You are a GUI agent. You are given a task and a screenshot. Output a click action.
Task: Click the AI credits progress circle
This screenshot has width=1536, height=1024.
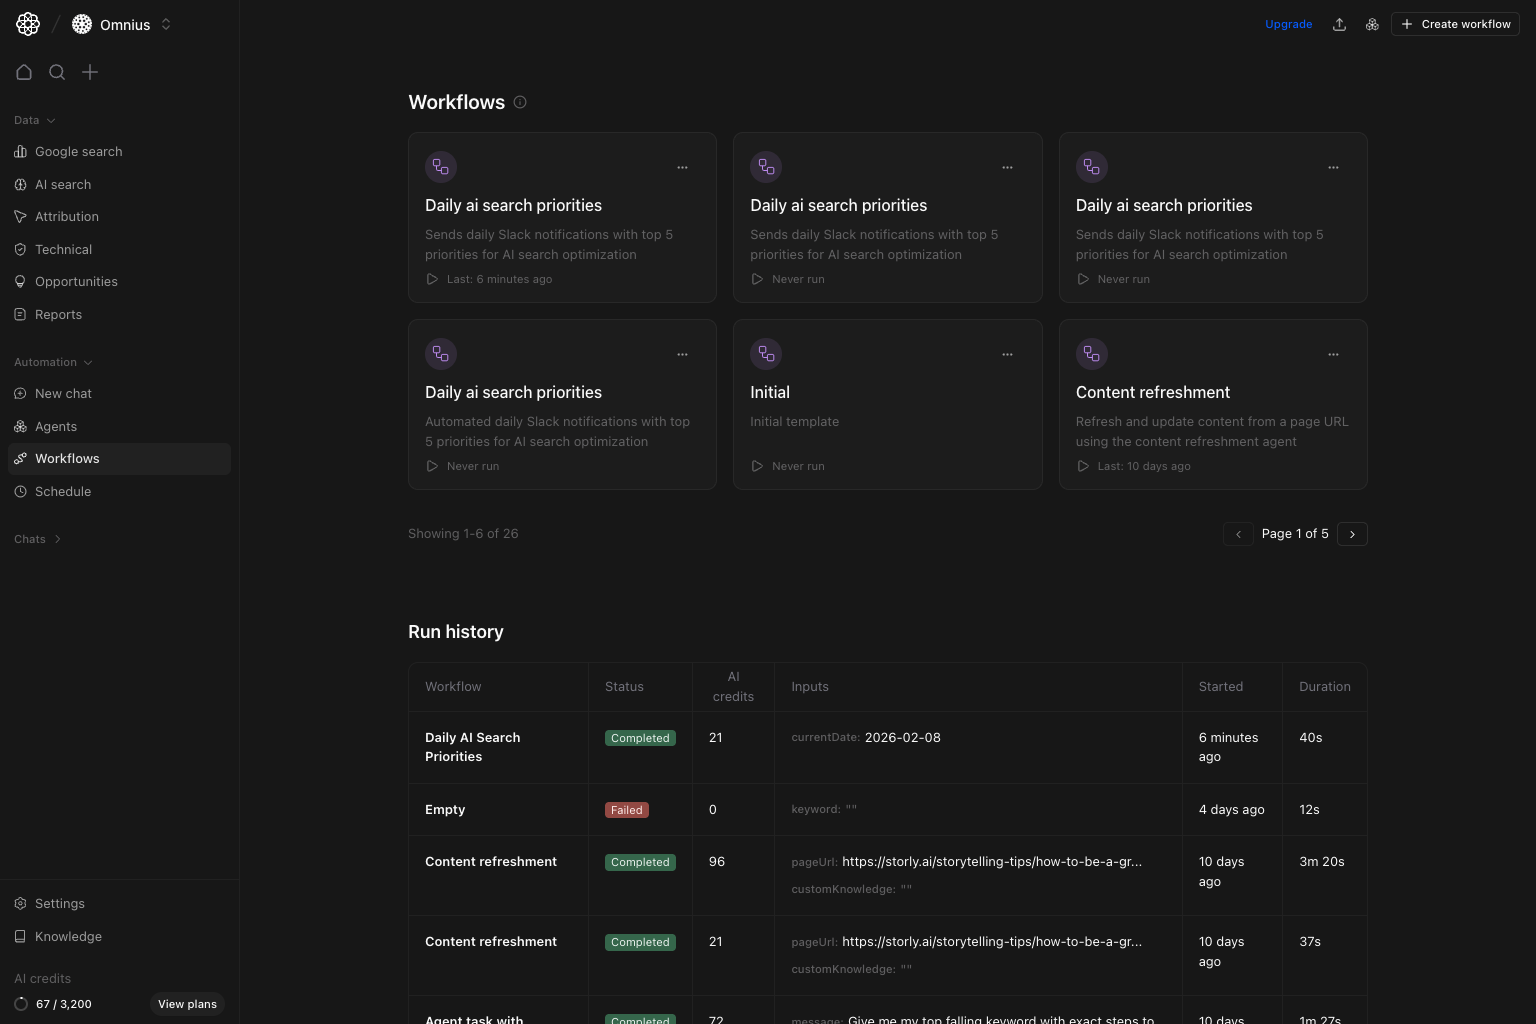point(21,1003)
